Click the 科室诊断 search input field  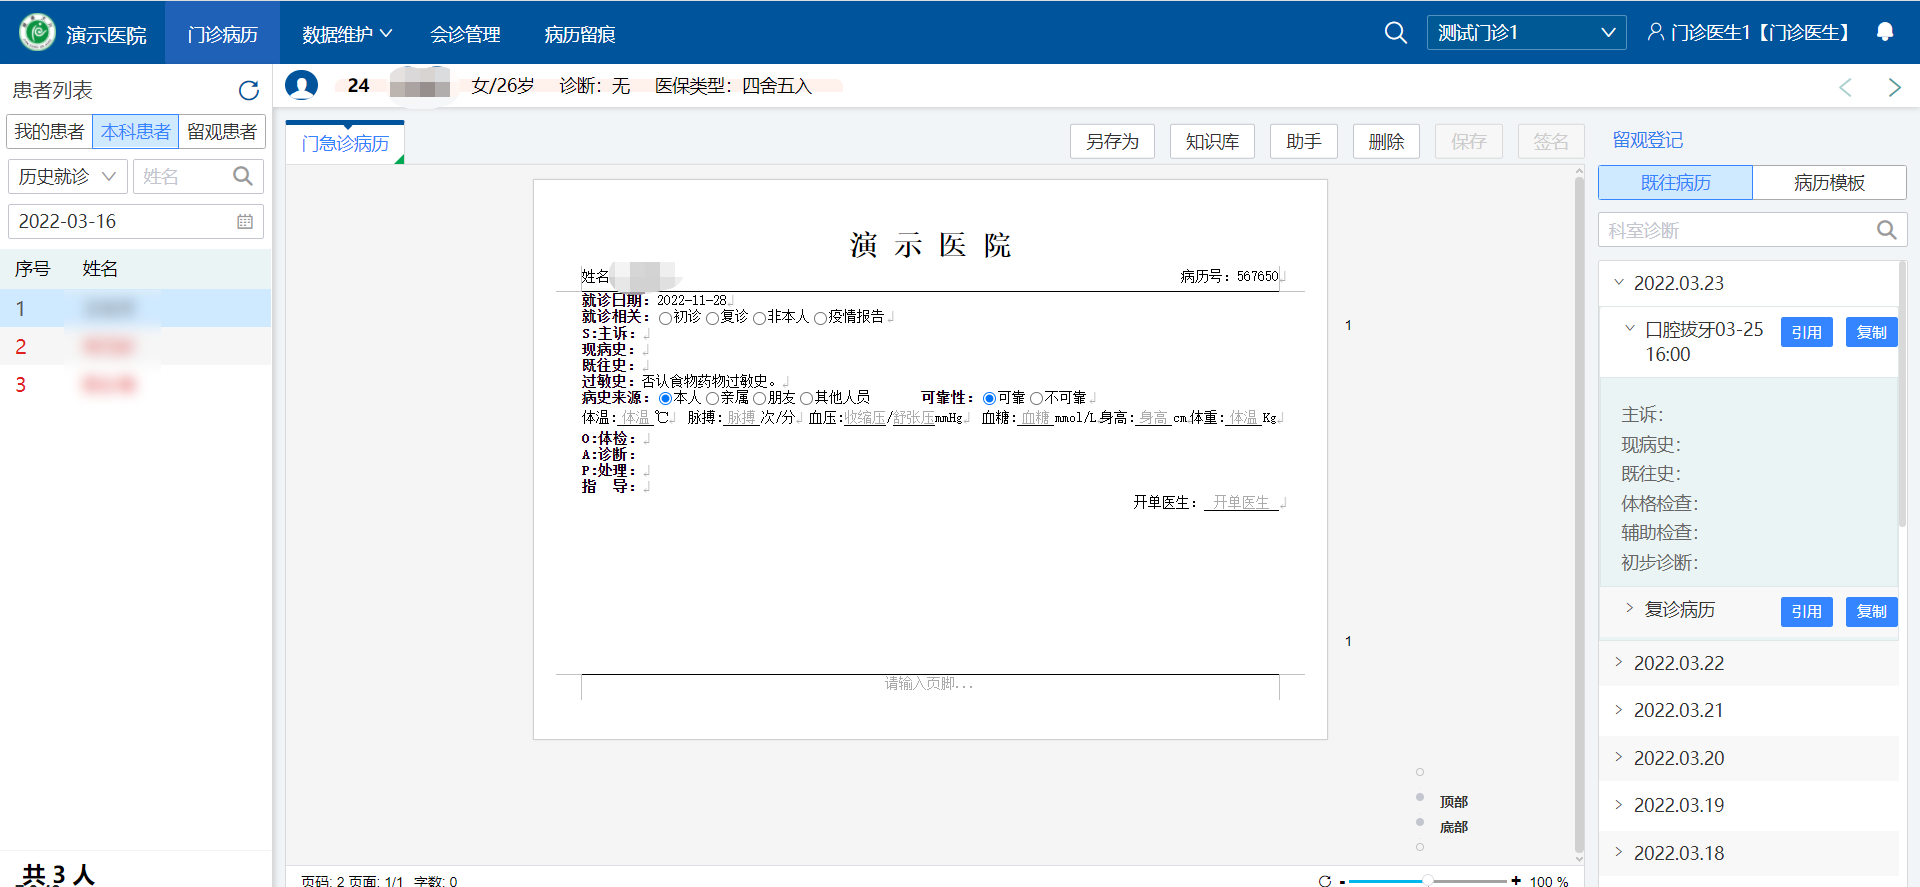point(1735,230)
